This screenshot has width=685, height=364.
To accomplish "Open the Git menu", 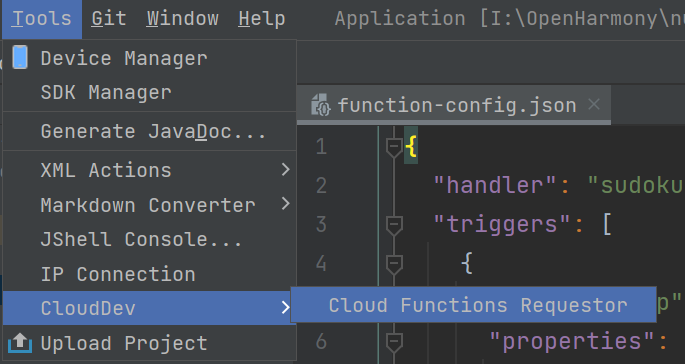I will 109,19.
